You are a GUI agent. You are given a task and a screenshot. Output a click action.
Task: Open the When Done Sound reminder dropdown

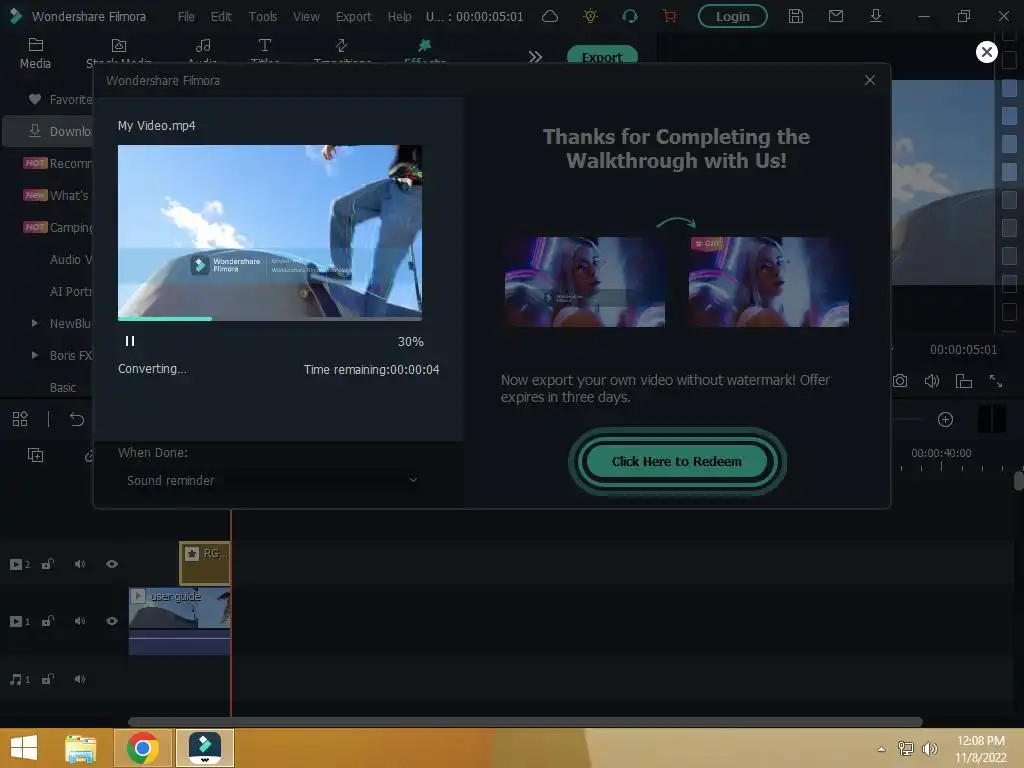point(271,480)
